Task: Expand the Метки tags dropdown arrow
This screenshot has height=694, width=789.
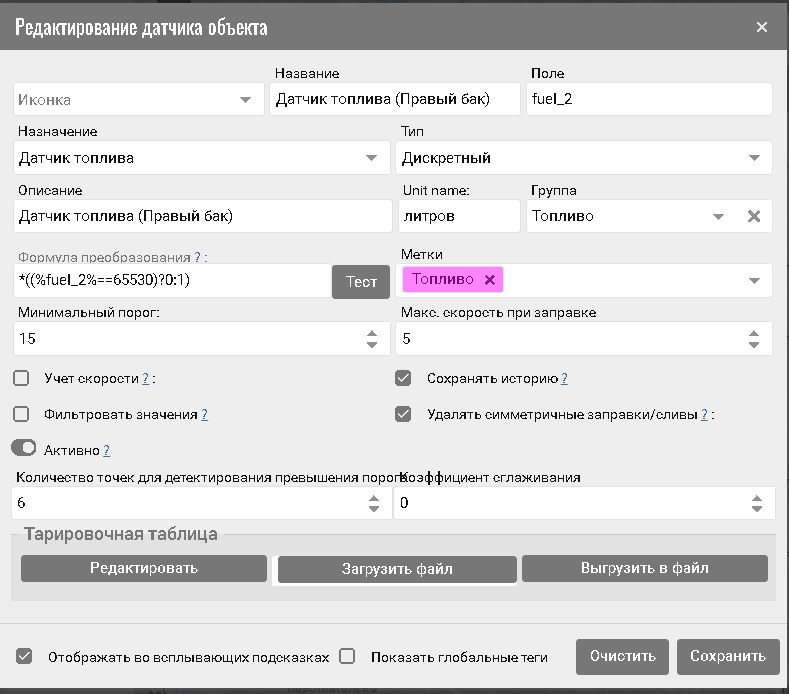Action: pos(754,281)
